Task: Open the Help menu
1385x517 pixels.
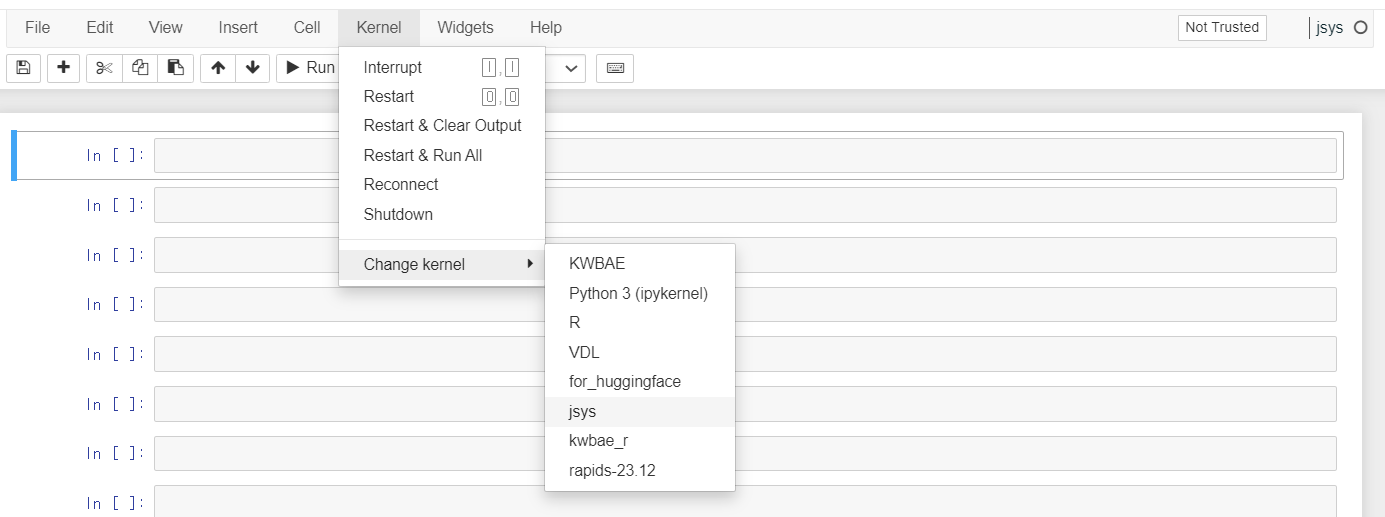Action: click(x=546, y=28)
